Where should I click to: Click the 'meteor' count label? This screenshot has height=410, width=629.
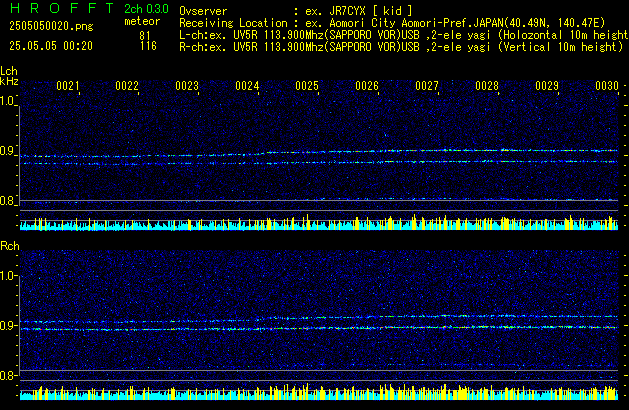(142, 21)
